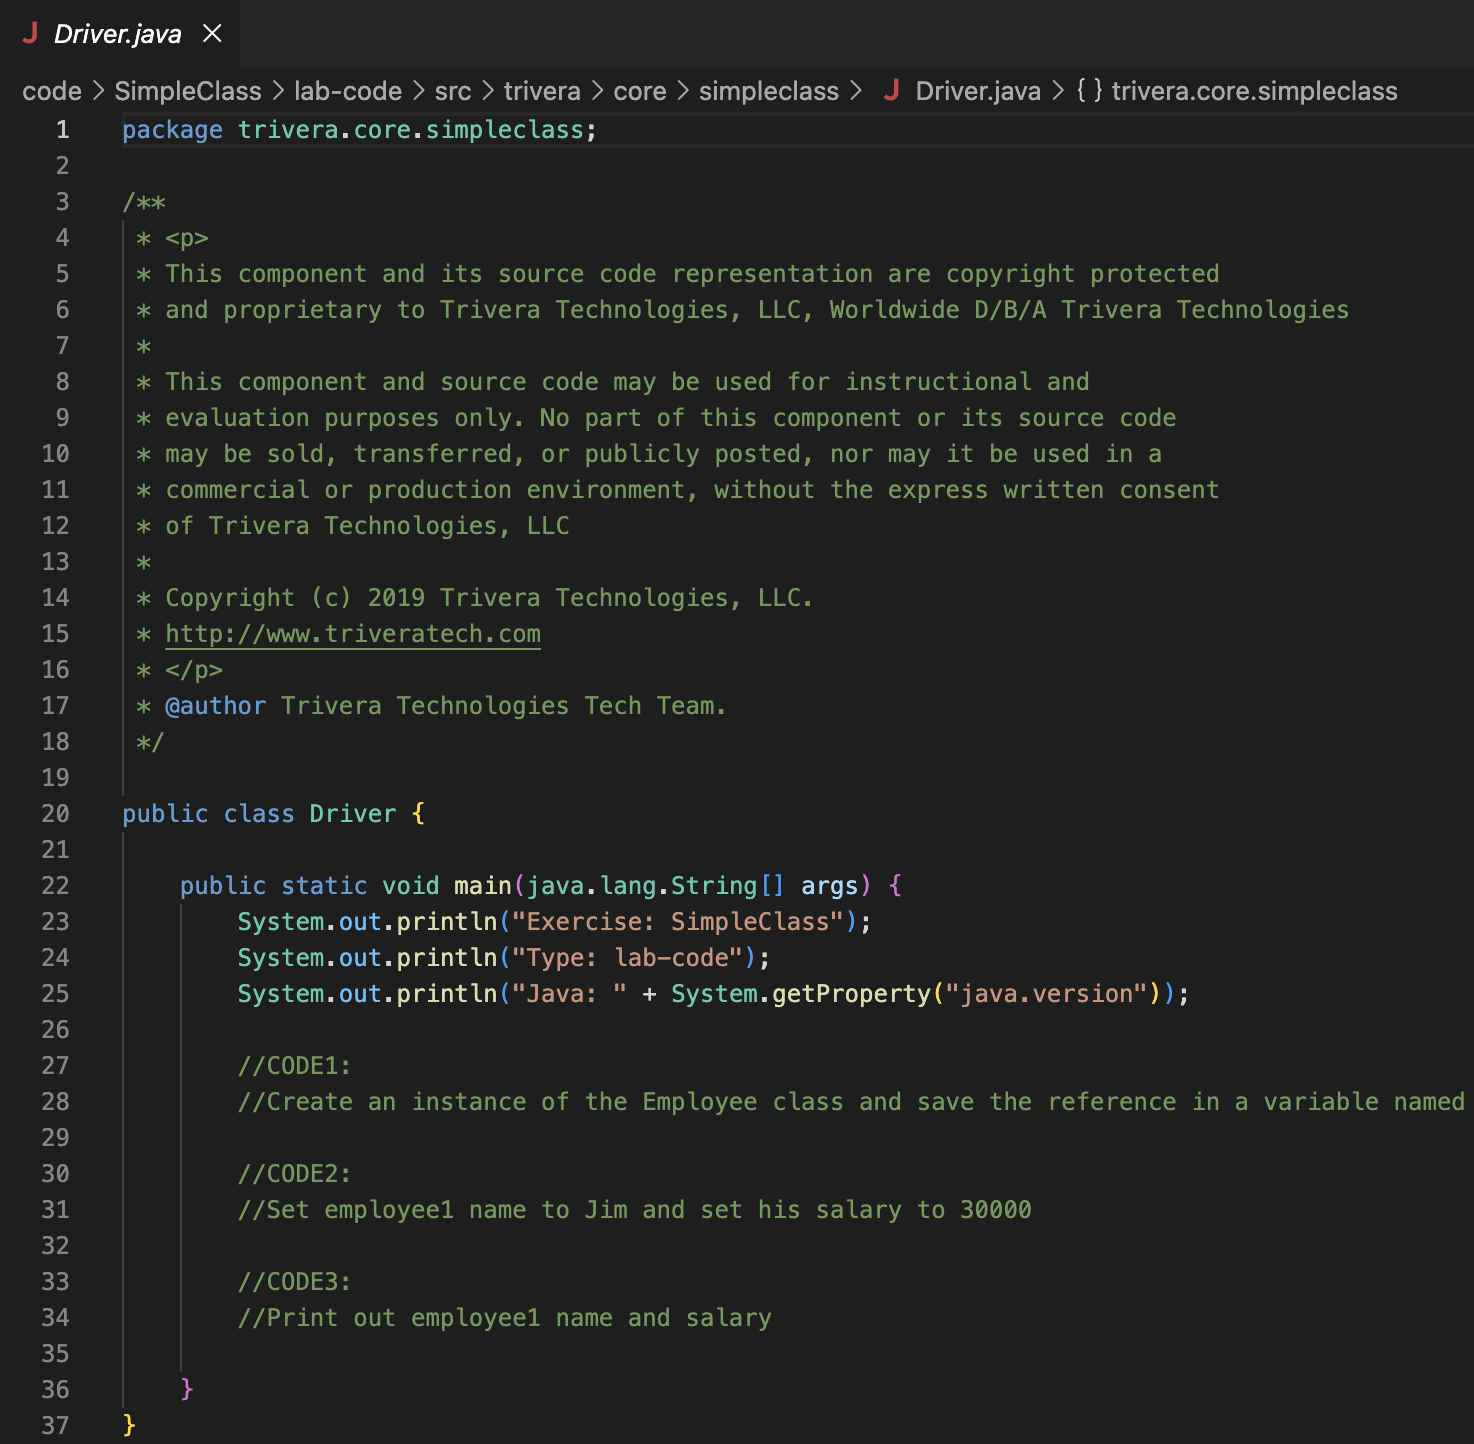The height and width of the screenshot is (1444, 1474).
Task: Click the '//CODE2:' comment
Action: click(x=295, y=1174)
